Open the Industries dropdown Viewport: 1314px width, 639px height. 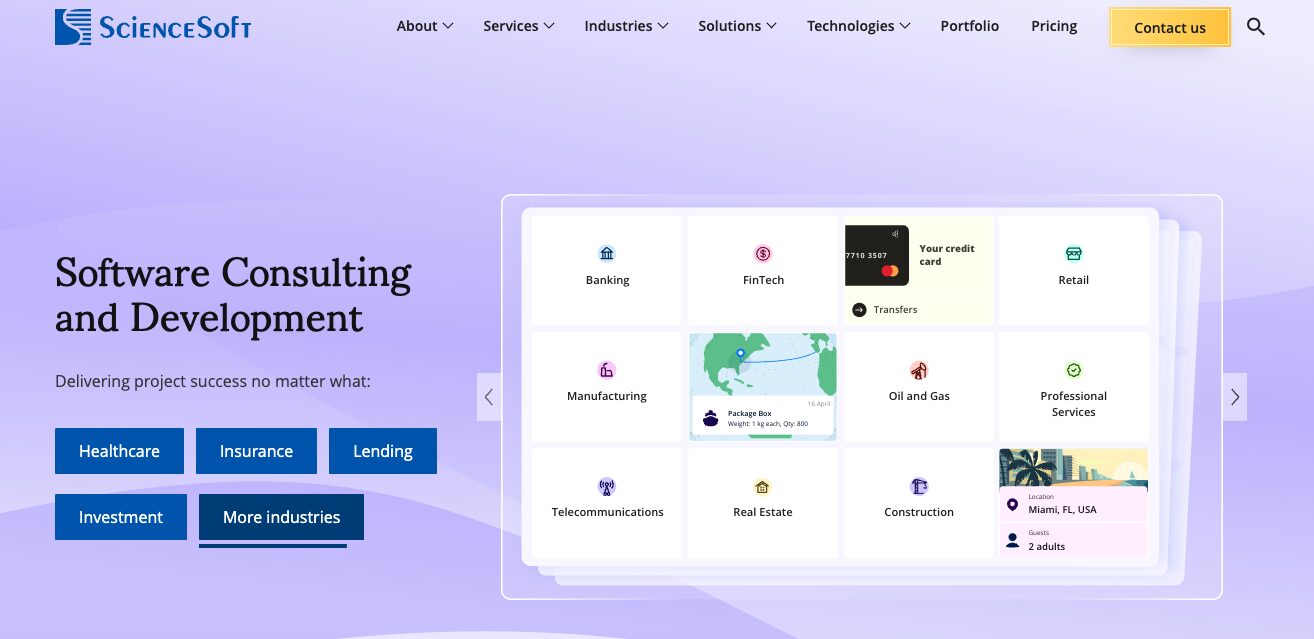(626, 26)
